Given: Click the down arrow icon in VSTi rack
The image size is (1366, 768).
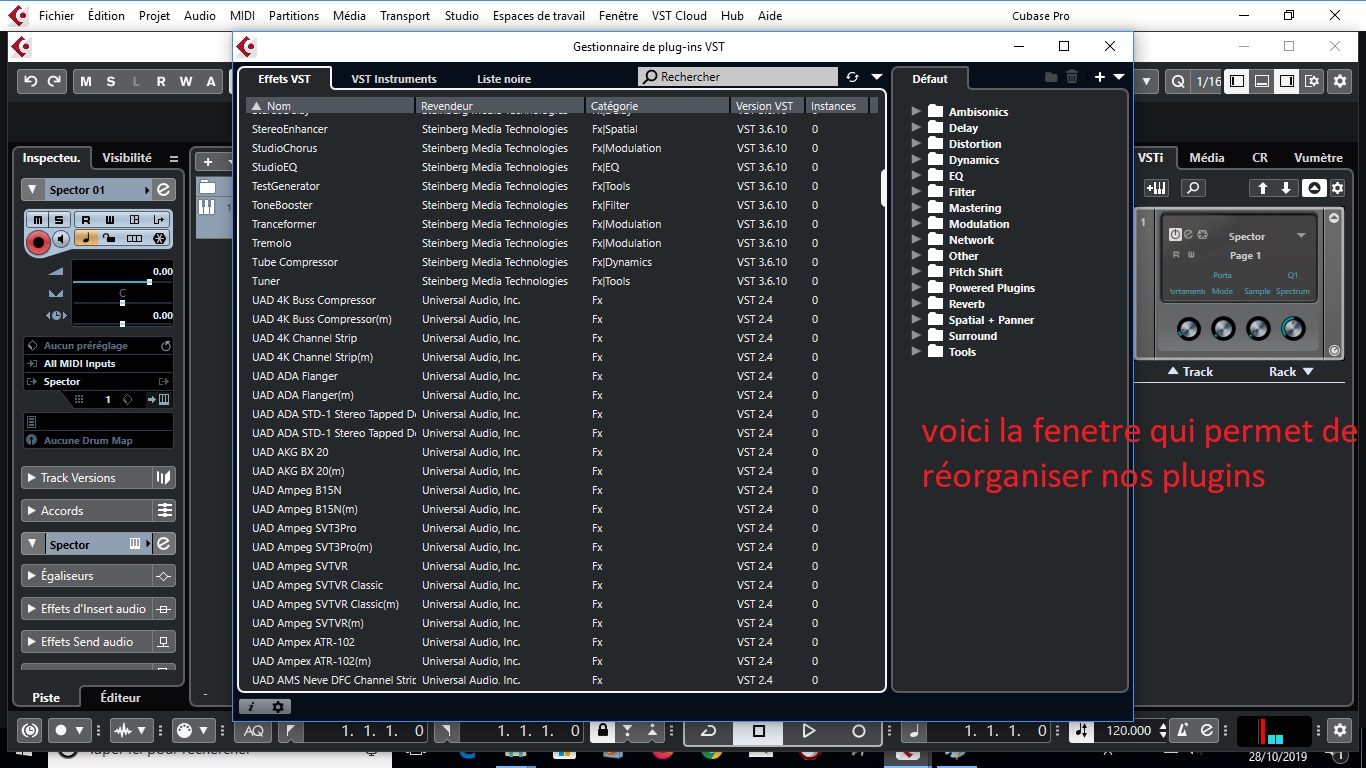Looking at the screenshot, I should (1286, 188).
